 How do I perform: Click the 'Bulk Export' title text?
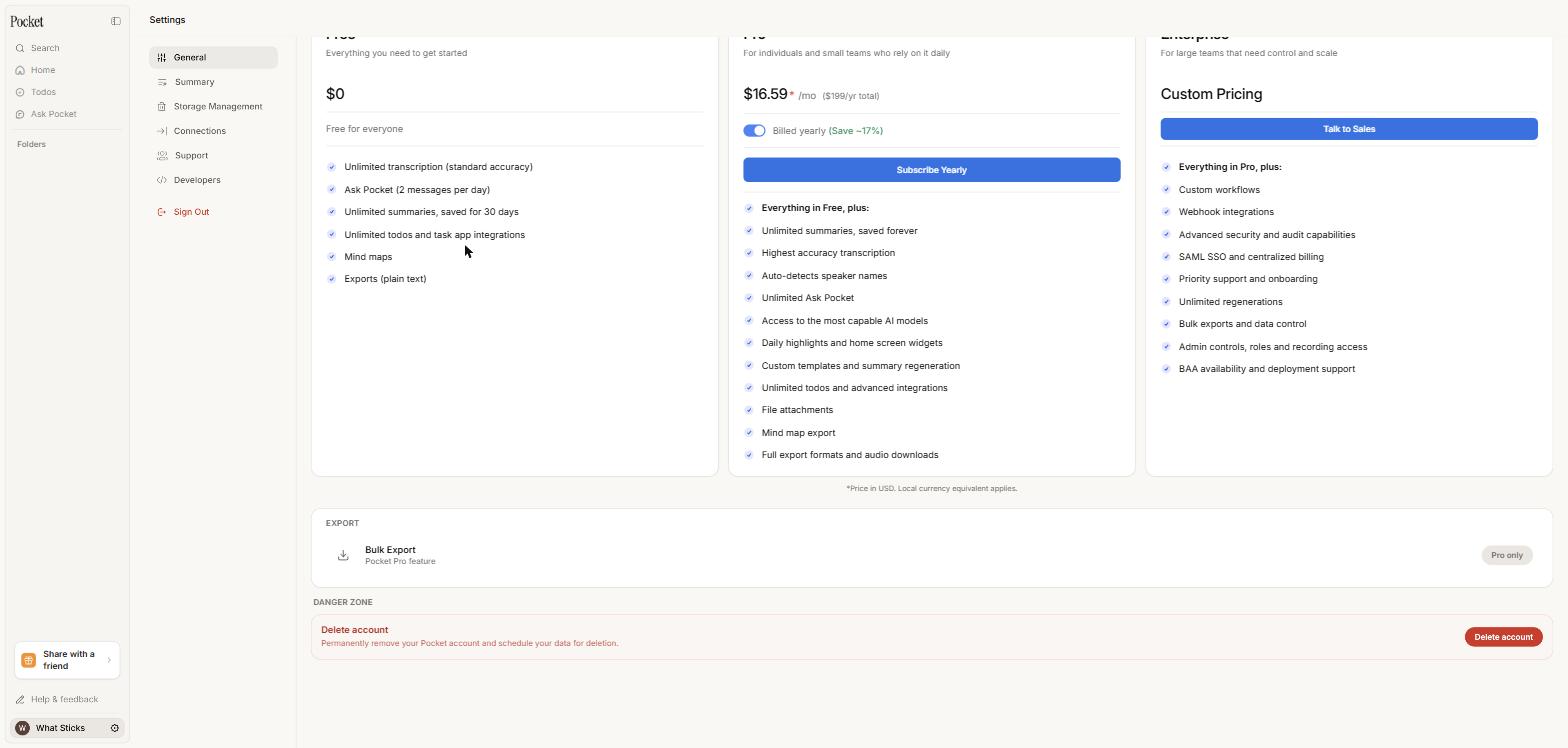click(390, 550)
